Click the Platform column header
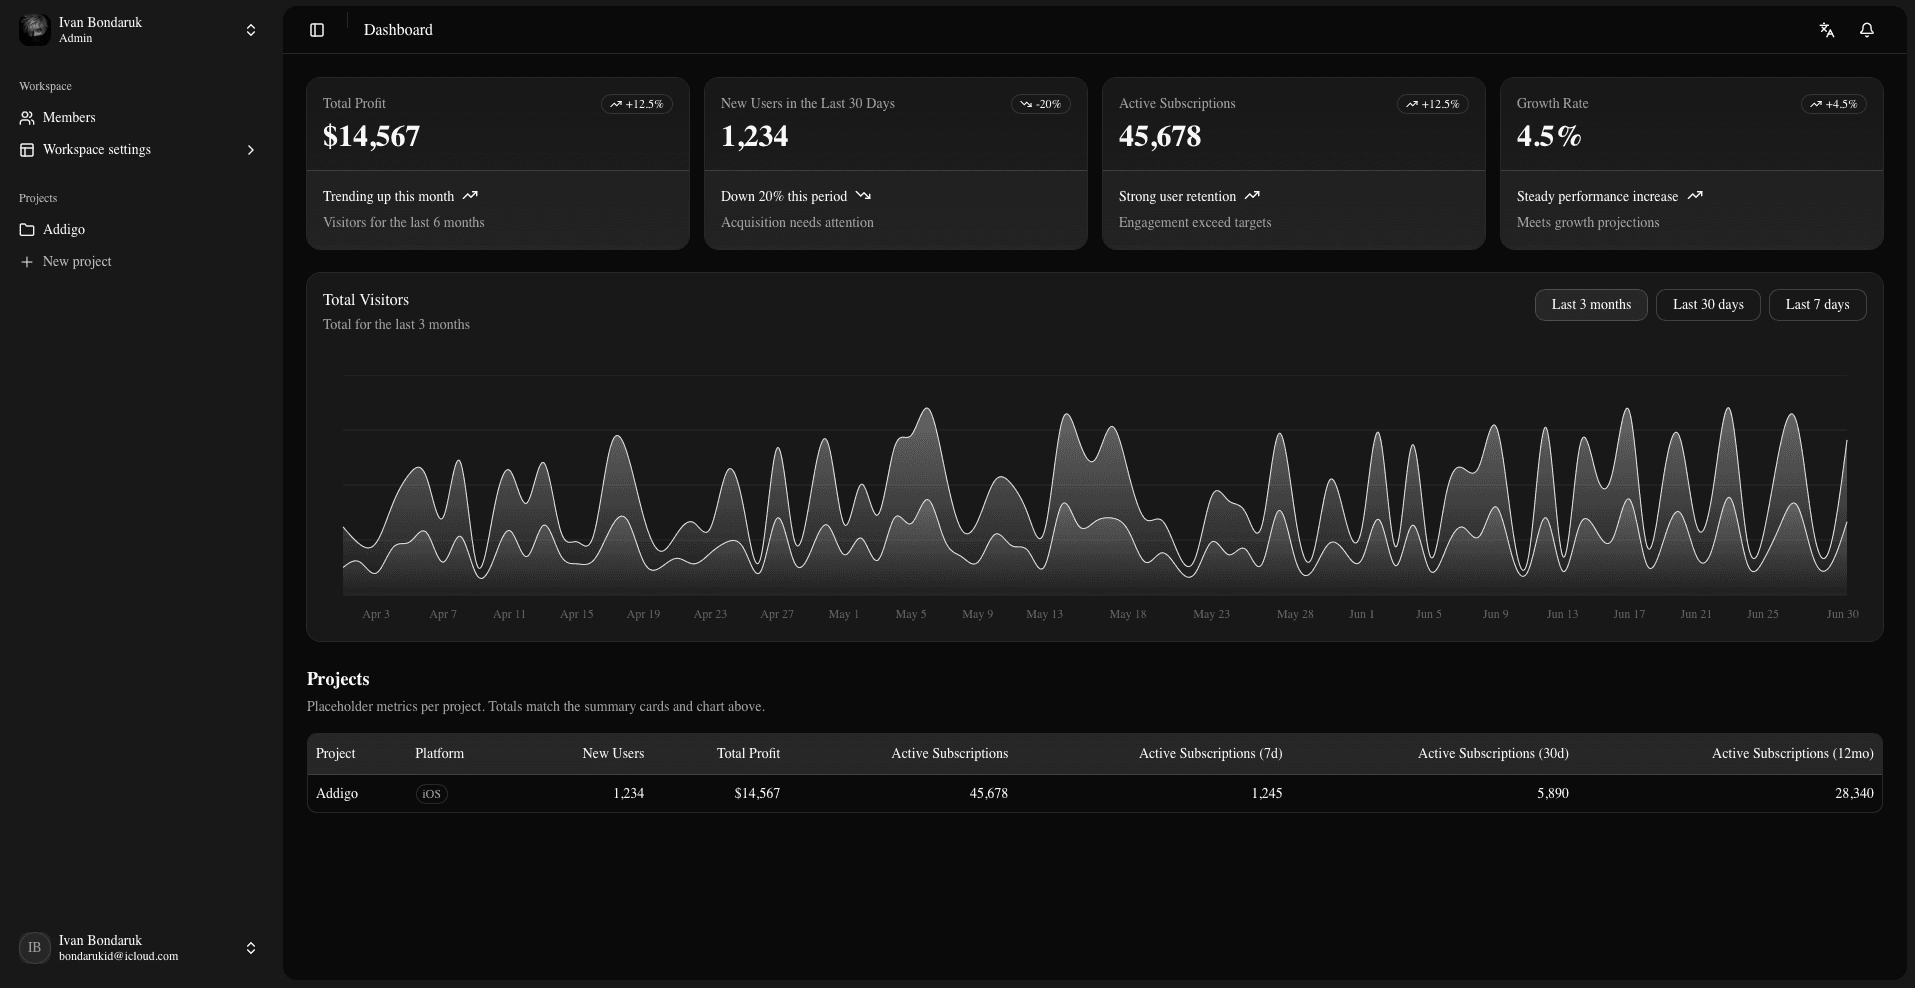 440,754
